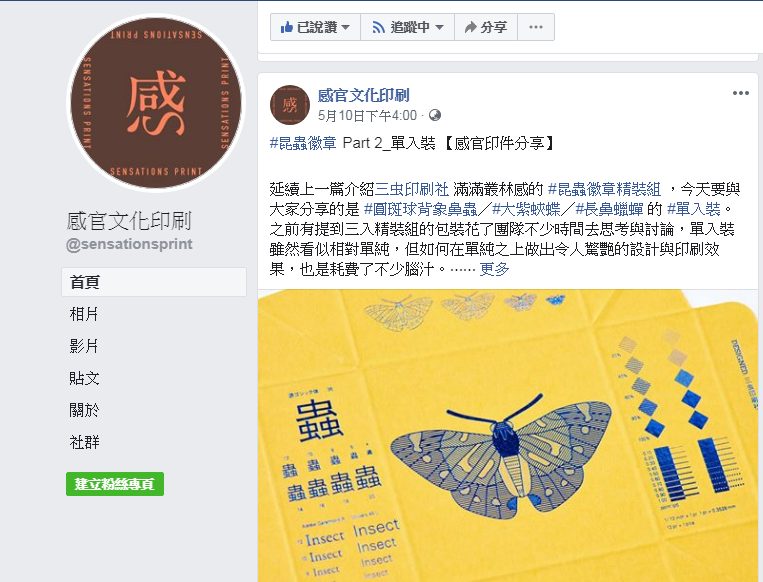
Task: Open the post options three-dot menu
Action: tap(741, 93)
